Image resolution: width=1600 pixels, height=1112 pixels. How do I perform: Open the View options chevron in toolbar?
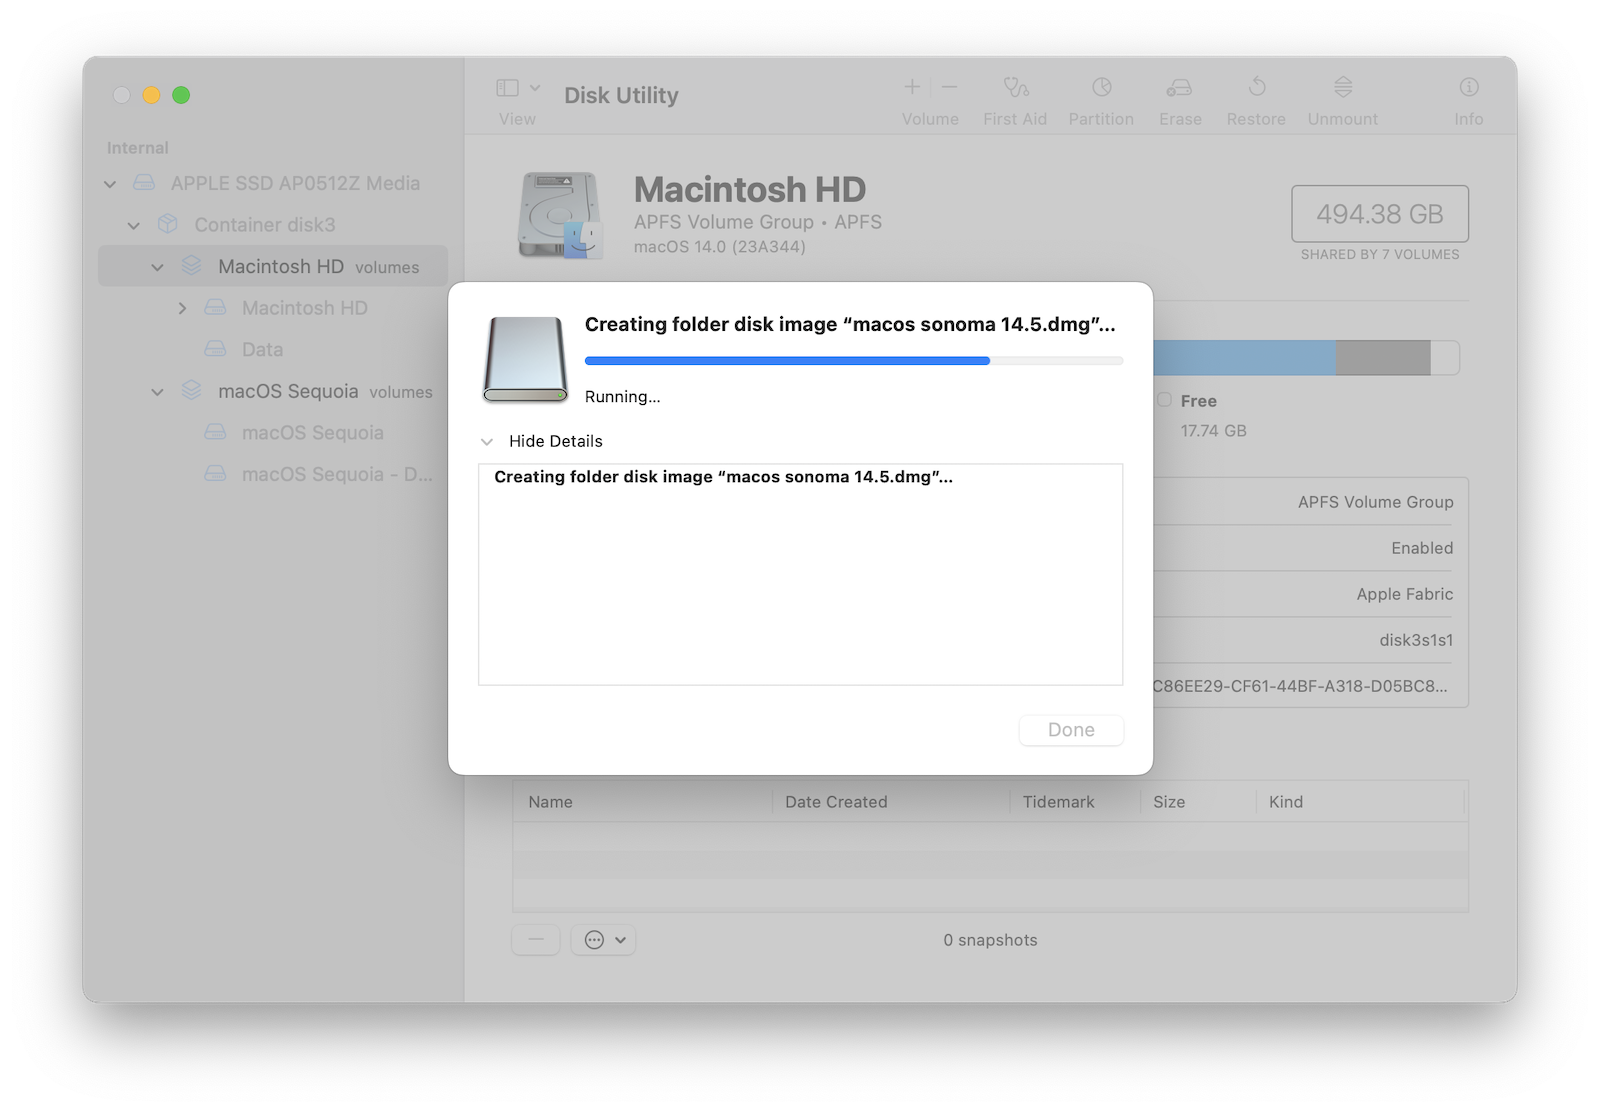pos(535,88)
